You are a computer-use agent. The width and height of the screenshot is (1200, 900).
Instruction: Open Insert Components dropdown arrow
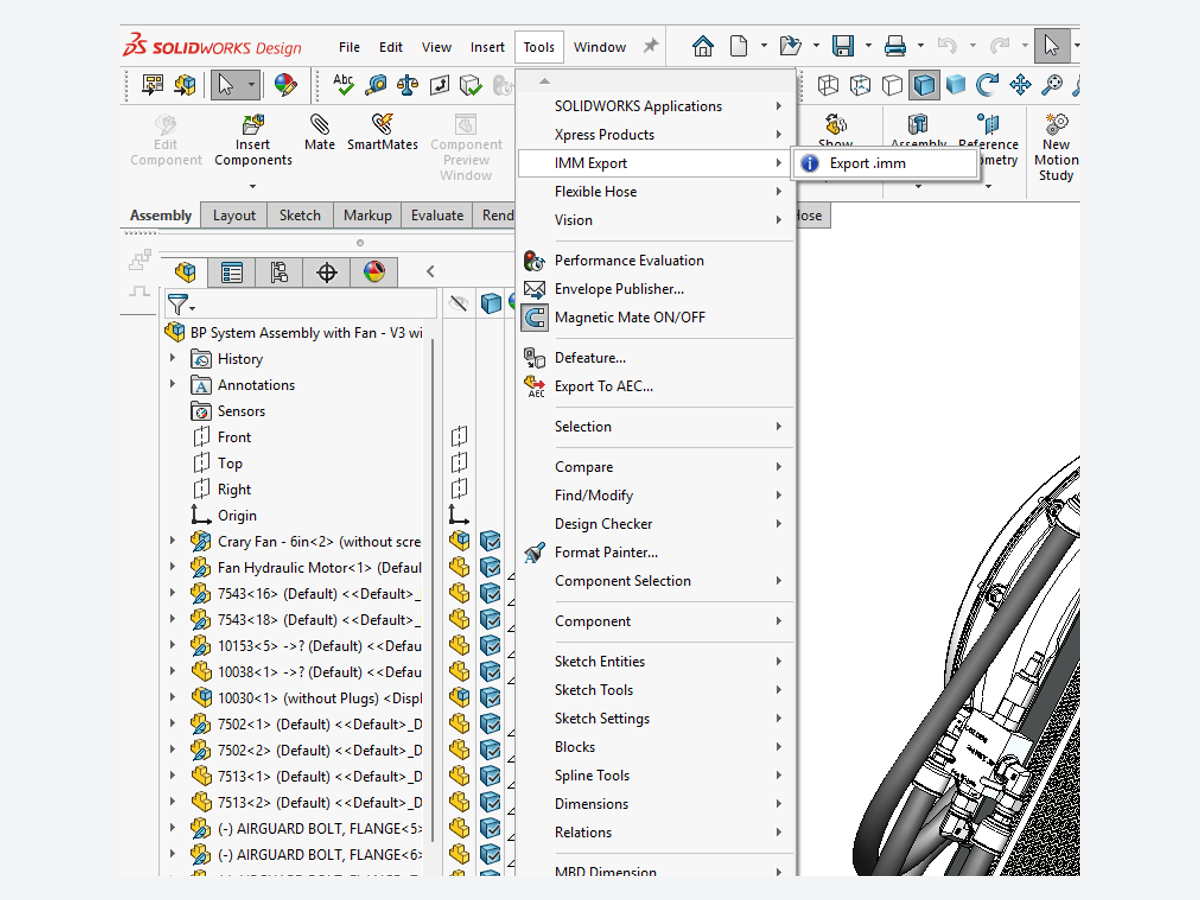coord(253,186)
